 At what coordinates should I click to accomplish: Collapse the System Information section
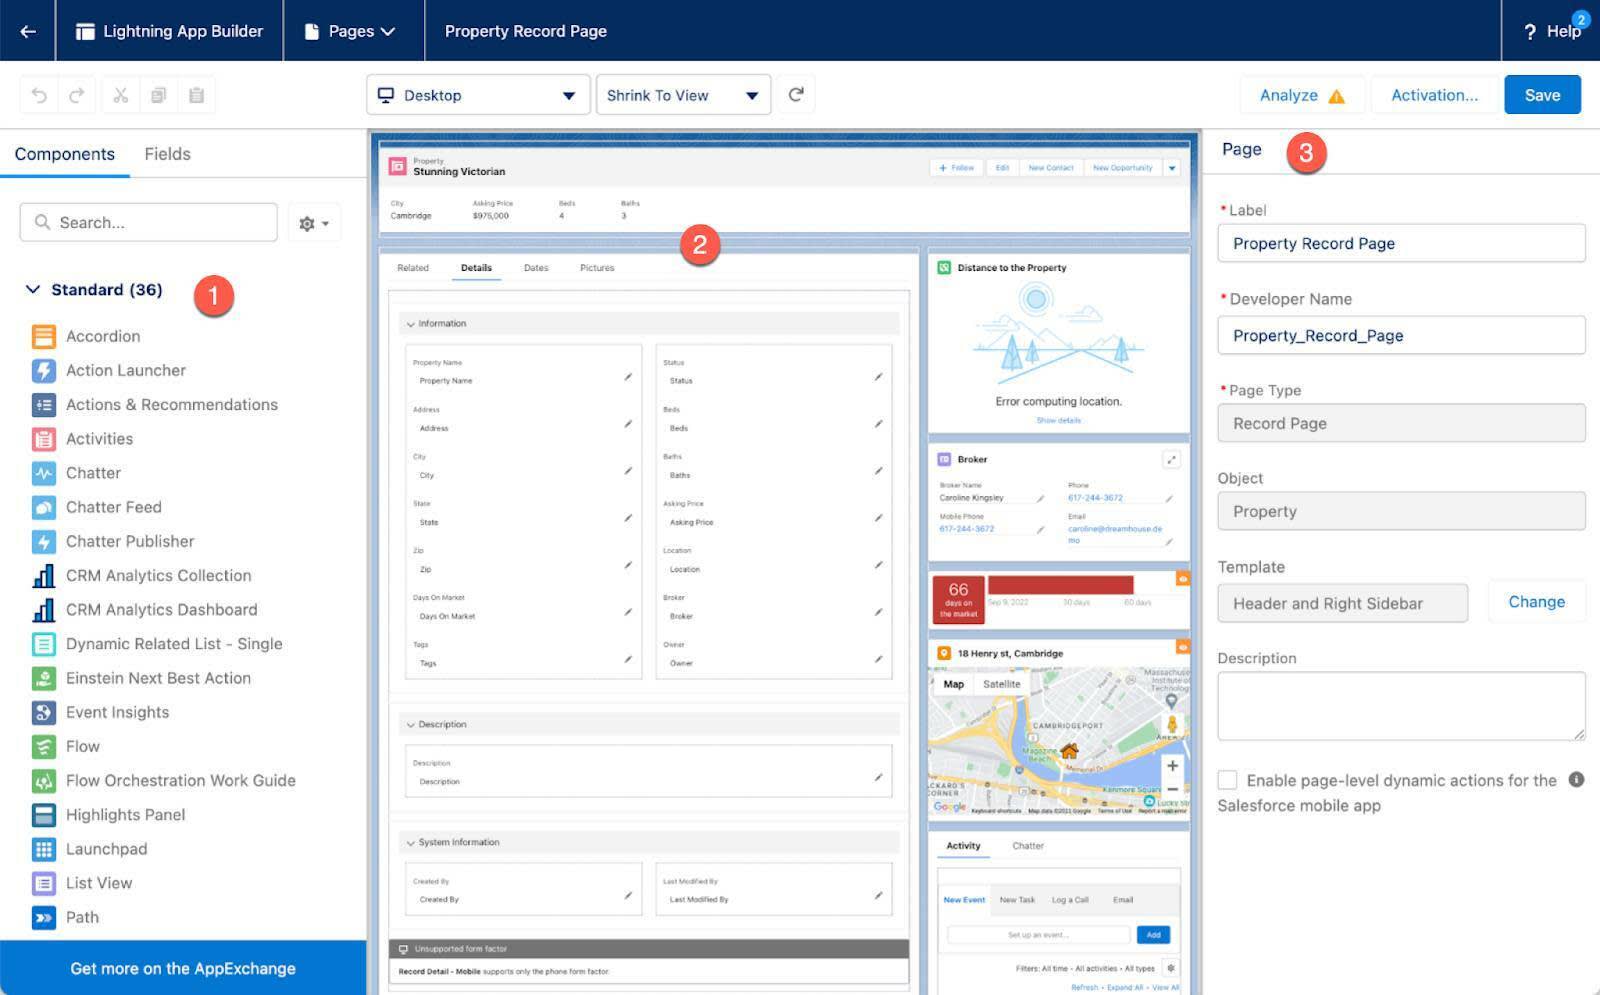coord(410,843)
